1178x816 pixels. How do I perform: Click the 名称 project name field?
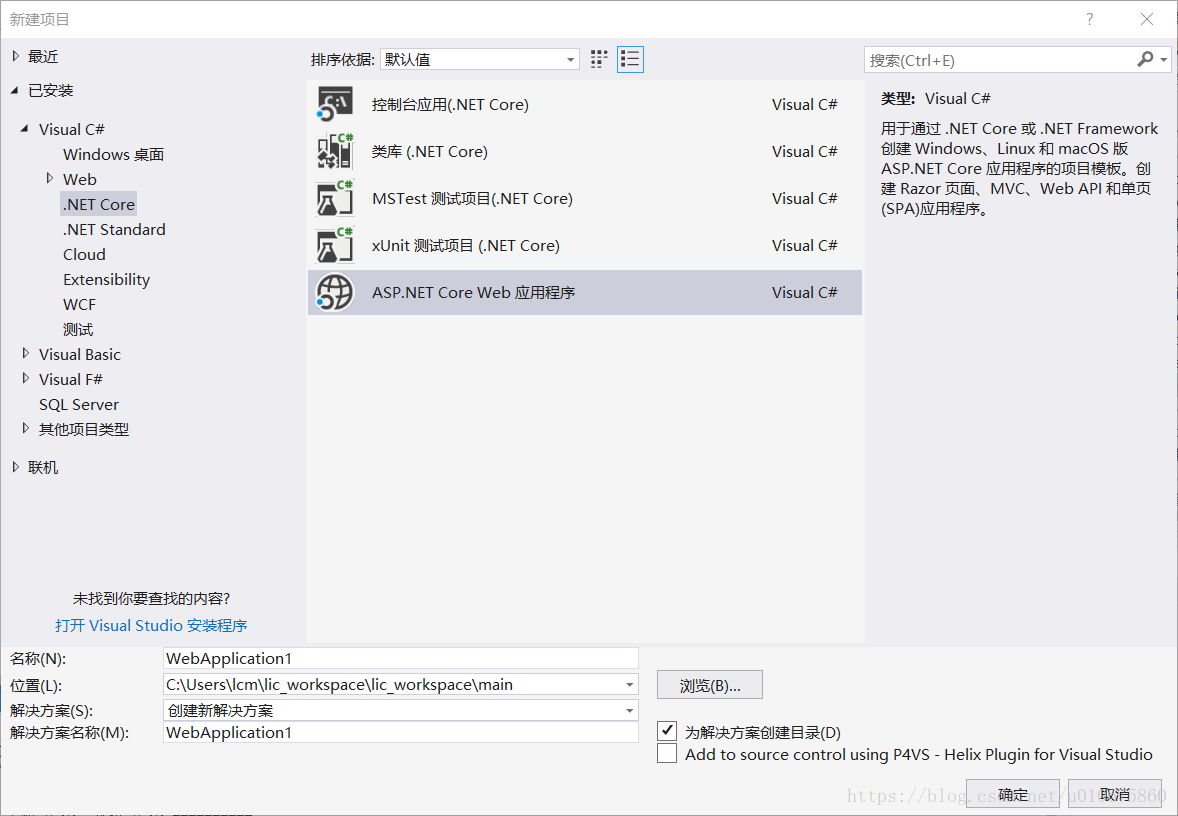(x=400, y=658)
